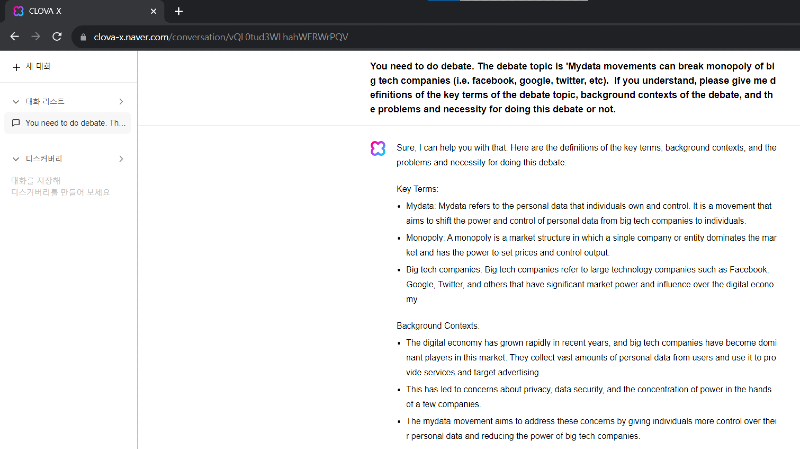Click the address bar URL
The width and height of the screenshot is (800, 449).
coord(220,37)
